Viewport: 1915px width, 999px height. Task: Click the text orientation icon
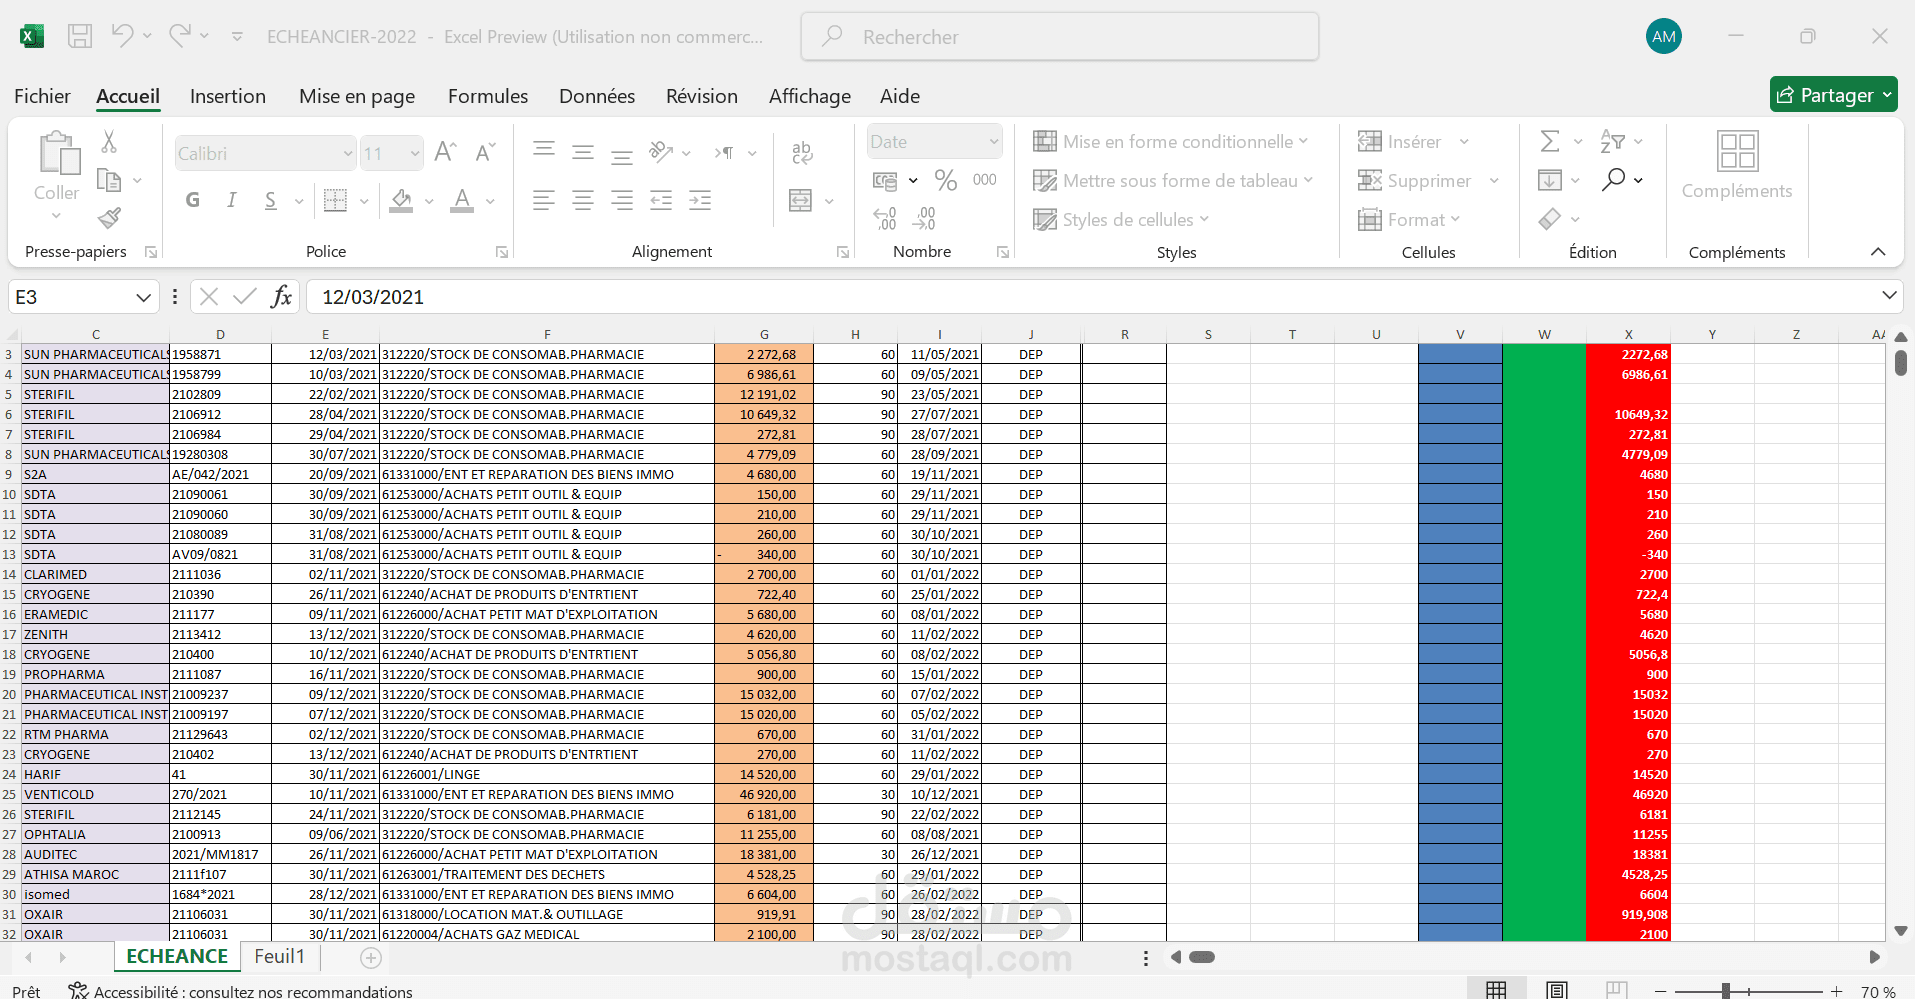(x=661, y=152)
